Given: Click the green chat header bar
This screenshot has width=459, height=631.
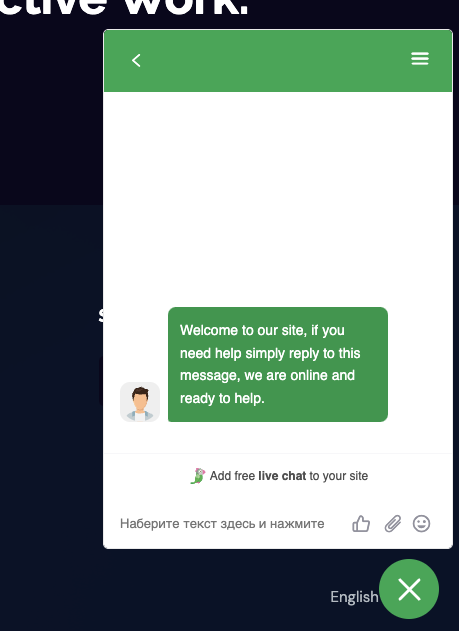Looking at the screenshot, I should click(x=278, y=60).
